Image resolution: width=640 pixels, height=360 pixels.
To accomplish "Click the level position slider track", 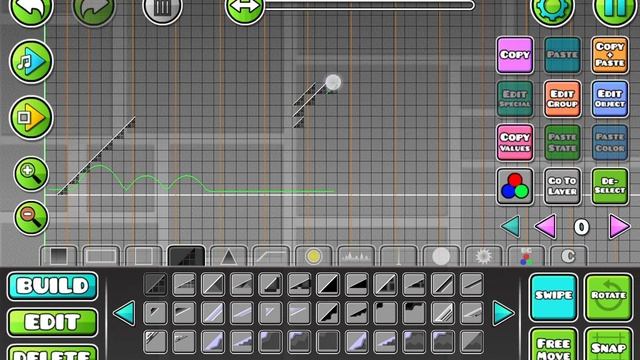I will (369, 5).
